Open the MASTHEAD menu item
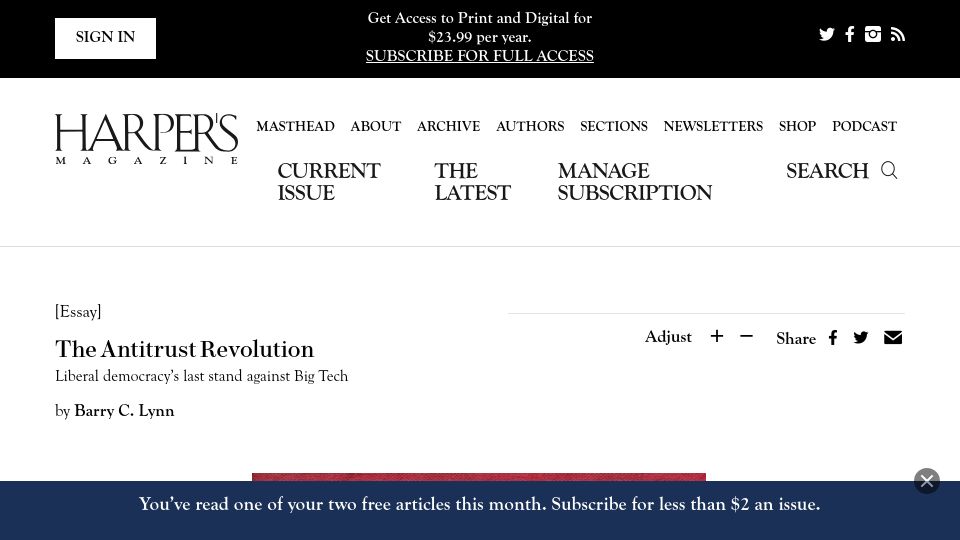 tap(295, 126)
